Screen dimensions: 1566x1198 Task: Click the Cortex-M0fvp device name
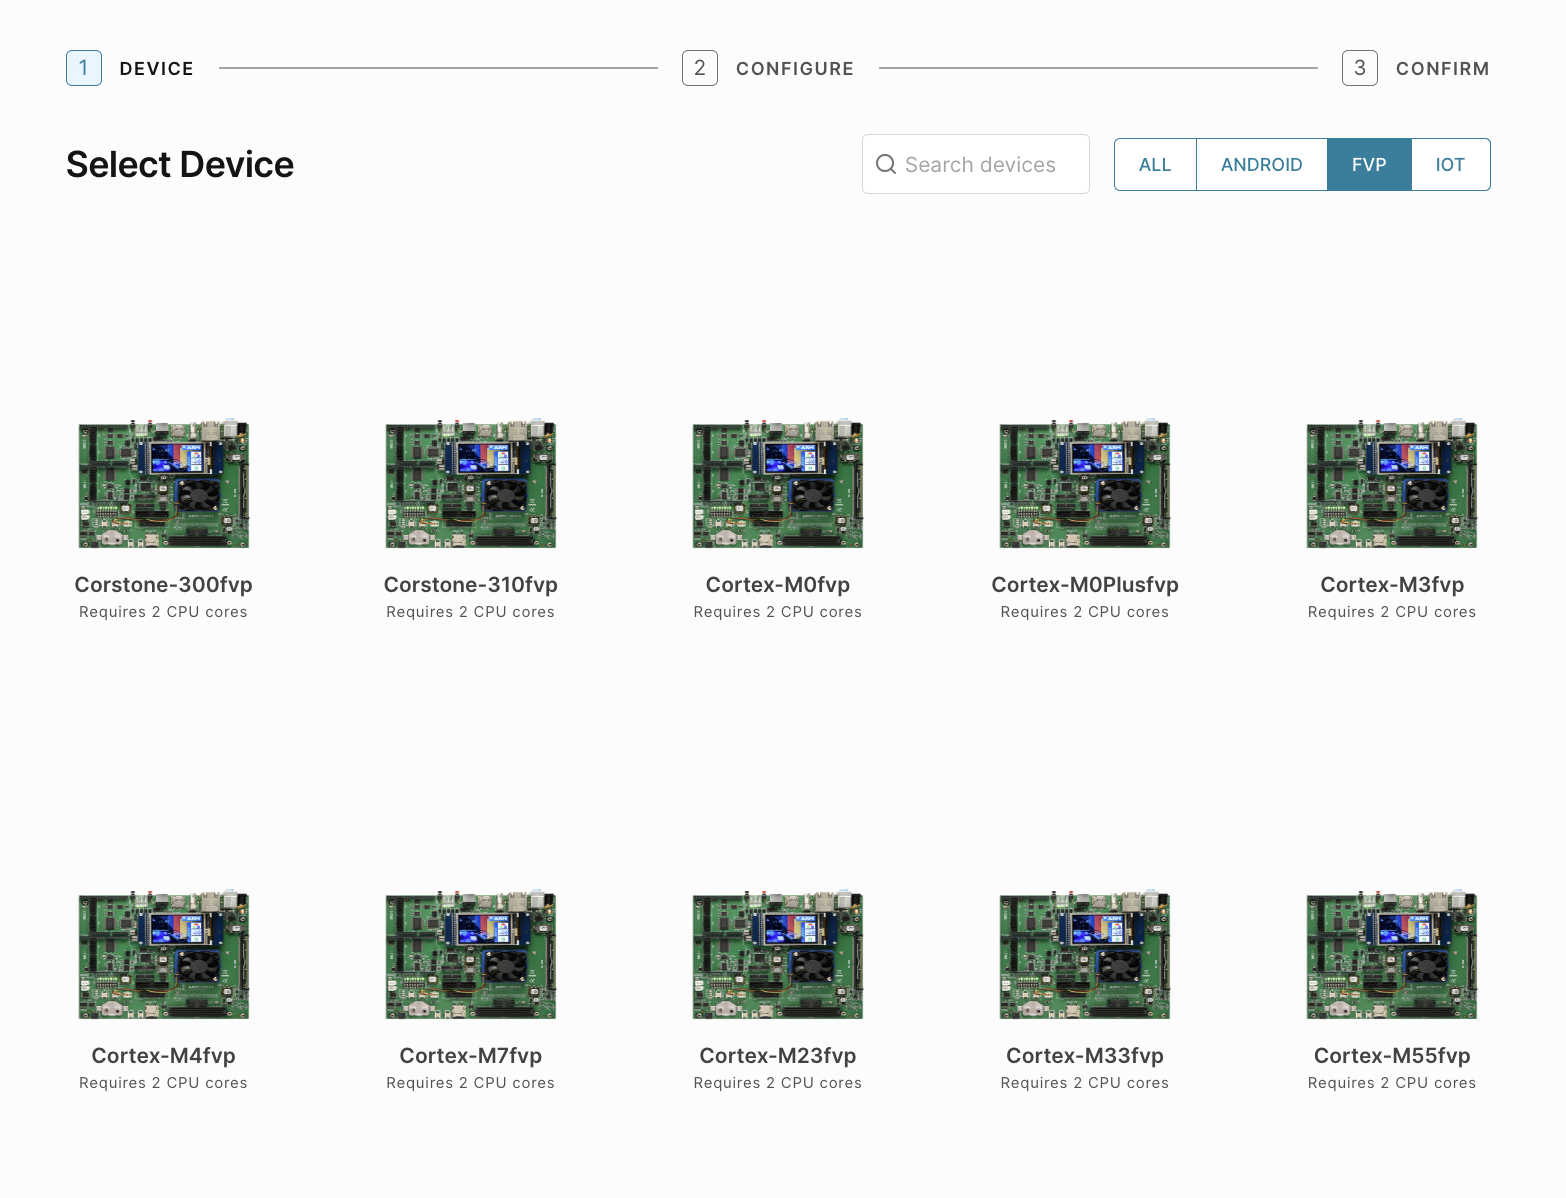pyautogui.click(x=778, y=585)
